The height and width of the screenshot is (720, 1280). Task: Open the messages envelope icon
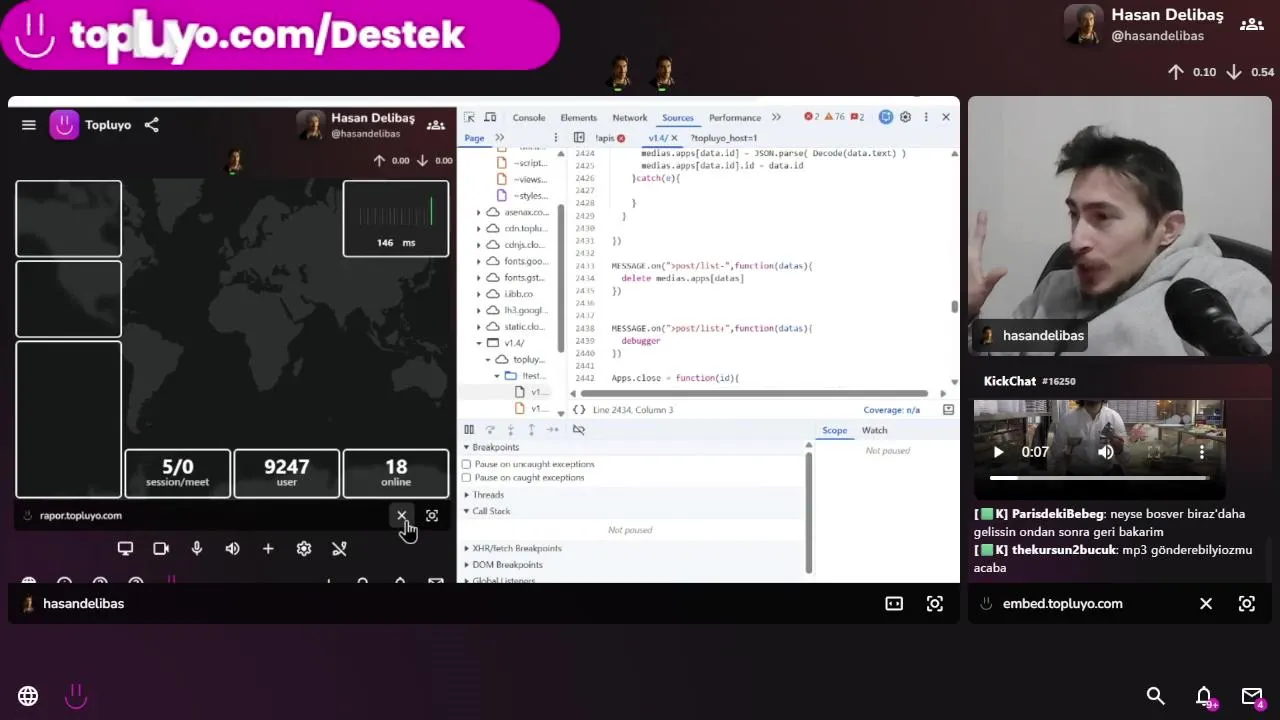1252,696
